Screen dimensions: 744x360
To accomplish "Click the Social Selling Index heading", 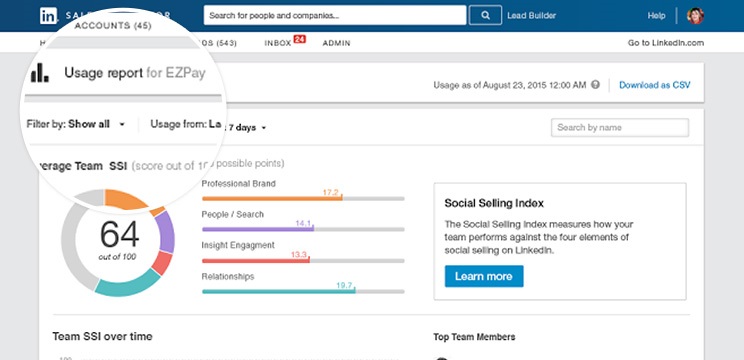I will [494, 203].
